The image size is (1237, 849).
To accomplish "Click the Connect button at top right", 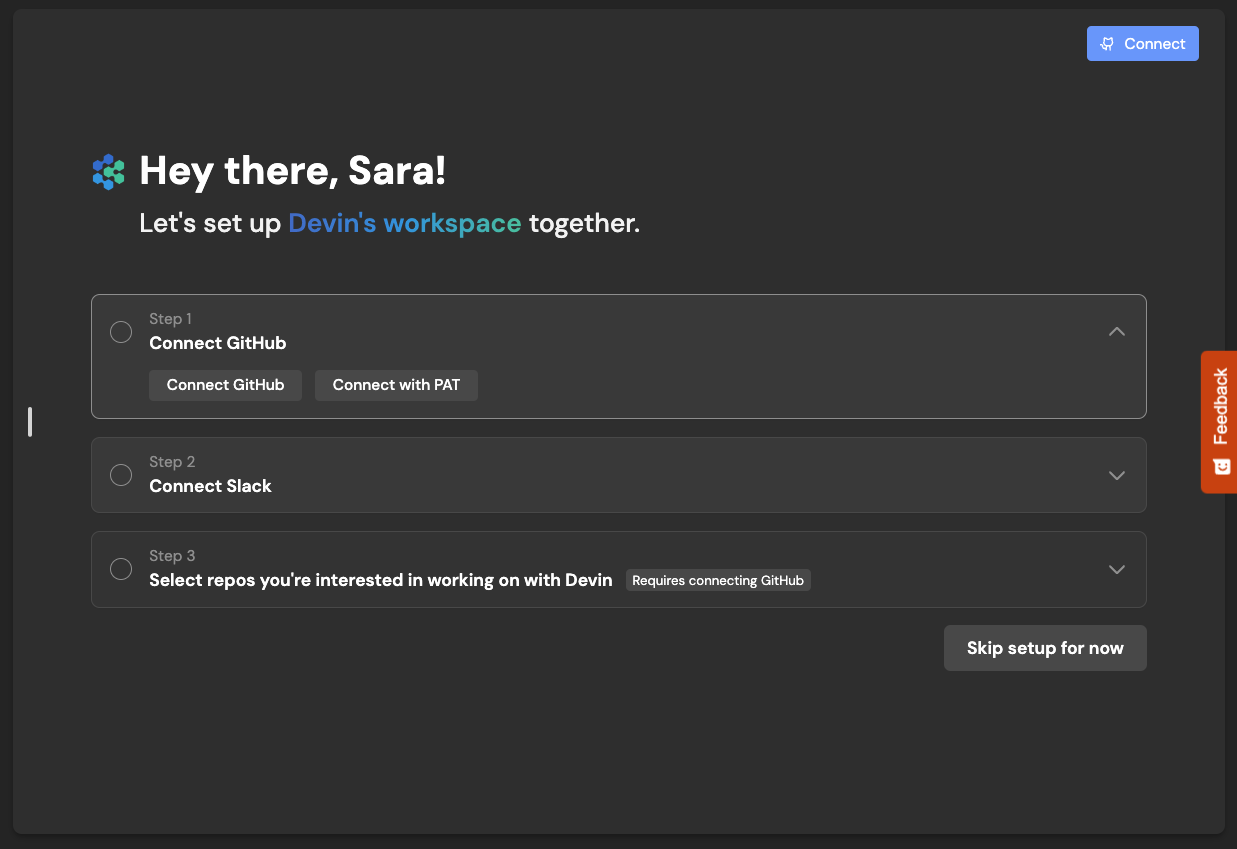I will point(1143,44).
